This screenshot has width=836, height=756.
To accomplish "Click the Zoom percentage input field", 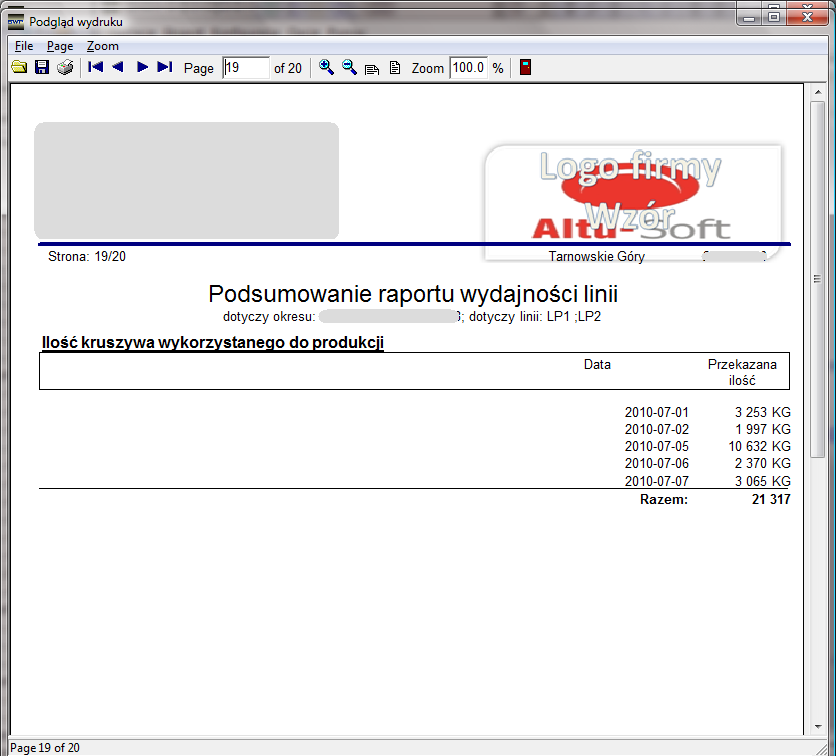I will pos(467,68).
